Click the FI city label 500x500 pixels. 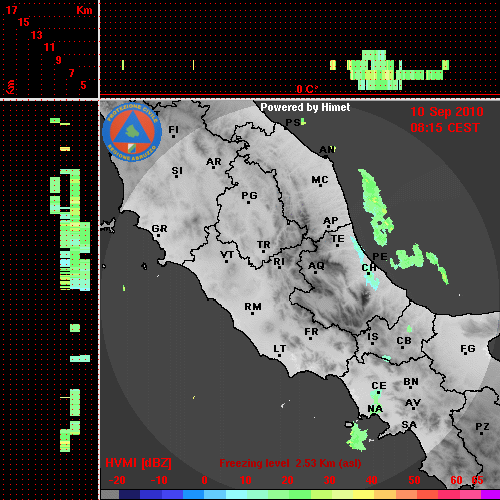coord(173,130)
